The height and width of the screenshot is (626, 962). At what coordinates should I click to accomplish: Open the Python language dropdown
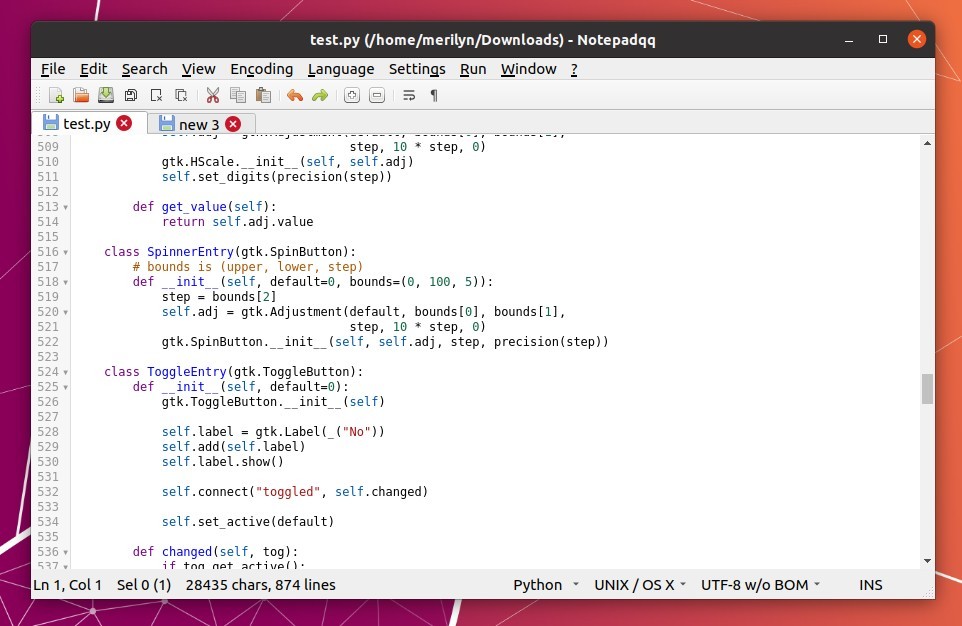(546, 585)
